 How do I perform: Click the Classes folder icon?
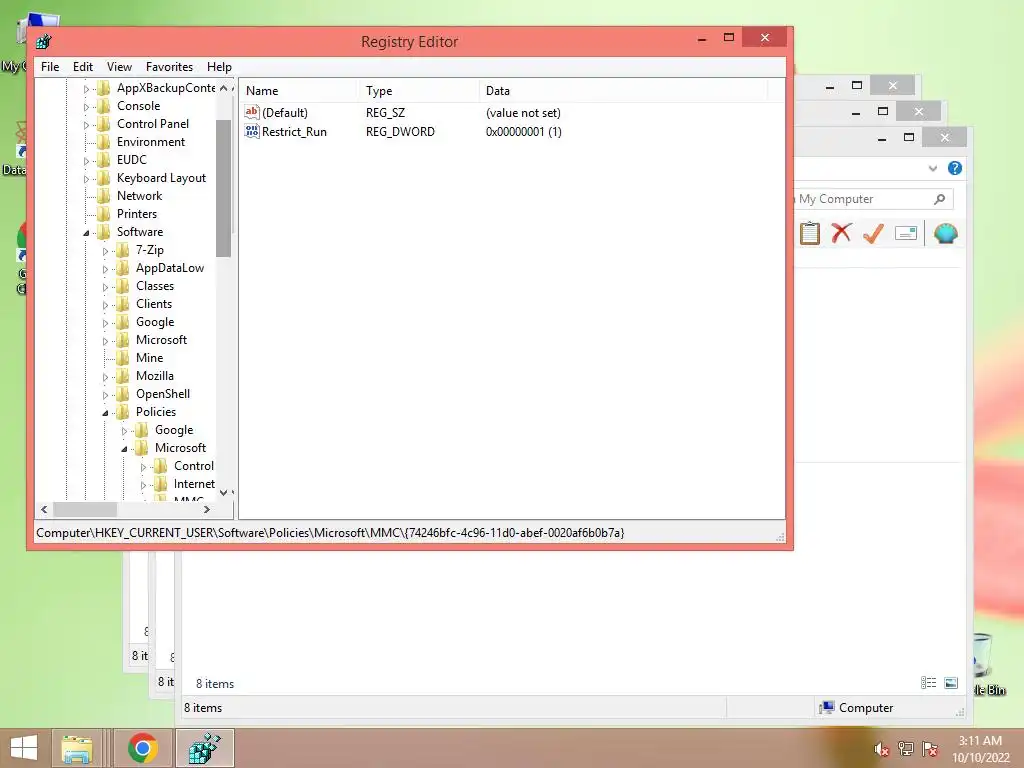[123, 285]
